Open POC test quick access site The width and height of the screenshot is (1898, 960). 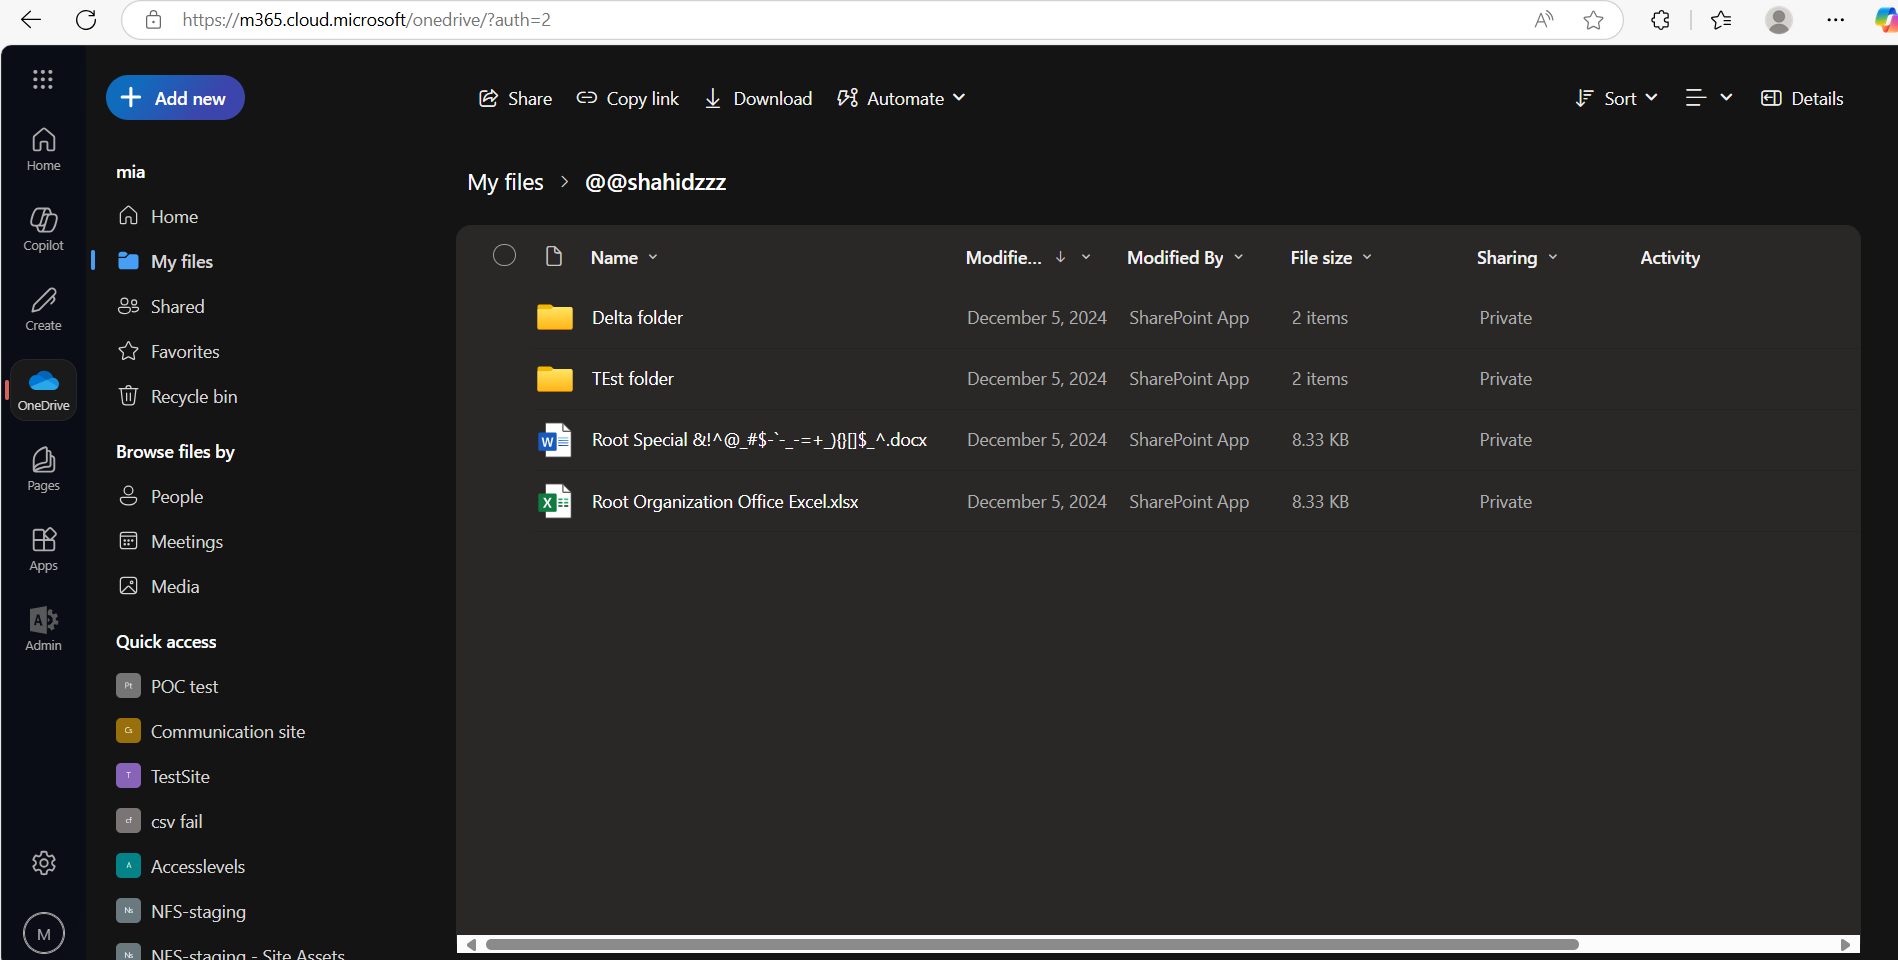click(184, 686)
